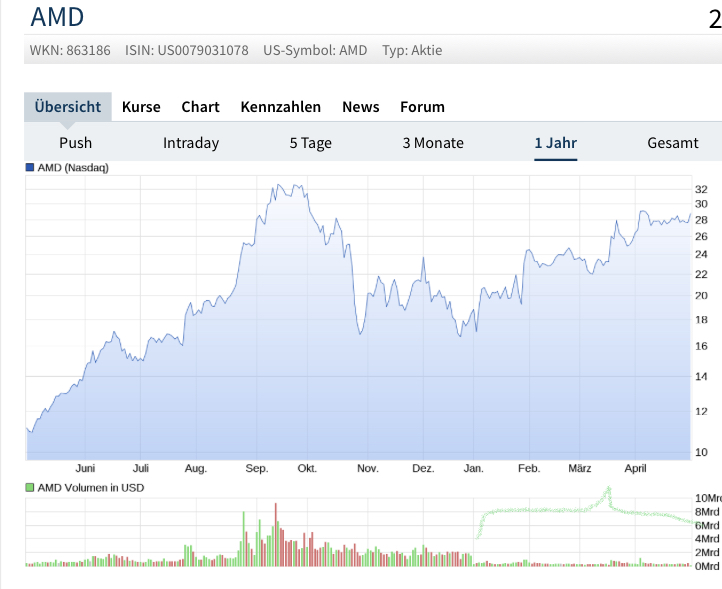Click the Juni label on time axis

tap(85, 468)
